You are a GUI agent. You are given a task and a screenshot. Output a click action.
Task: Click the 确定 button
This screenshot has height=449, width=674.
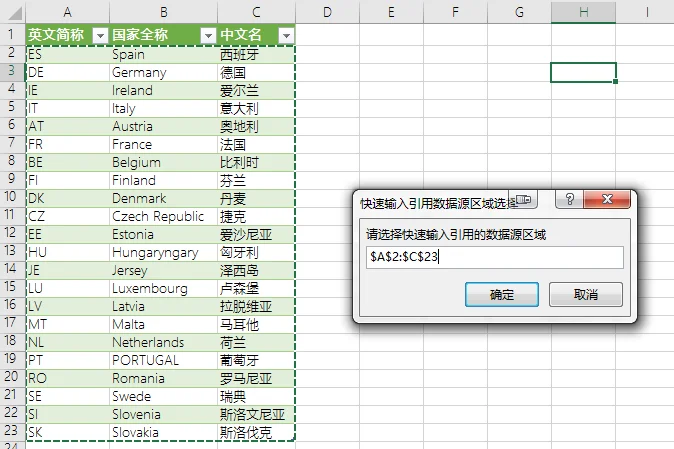point(502,295)
